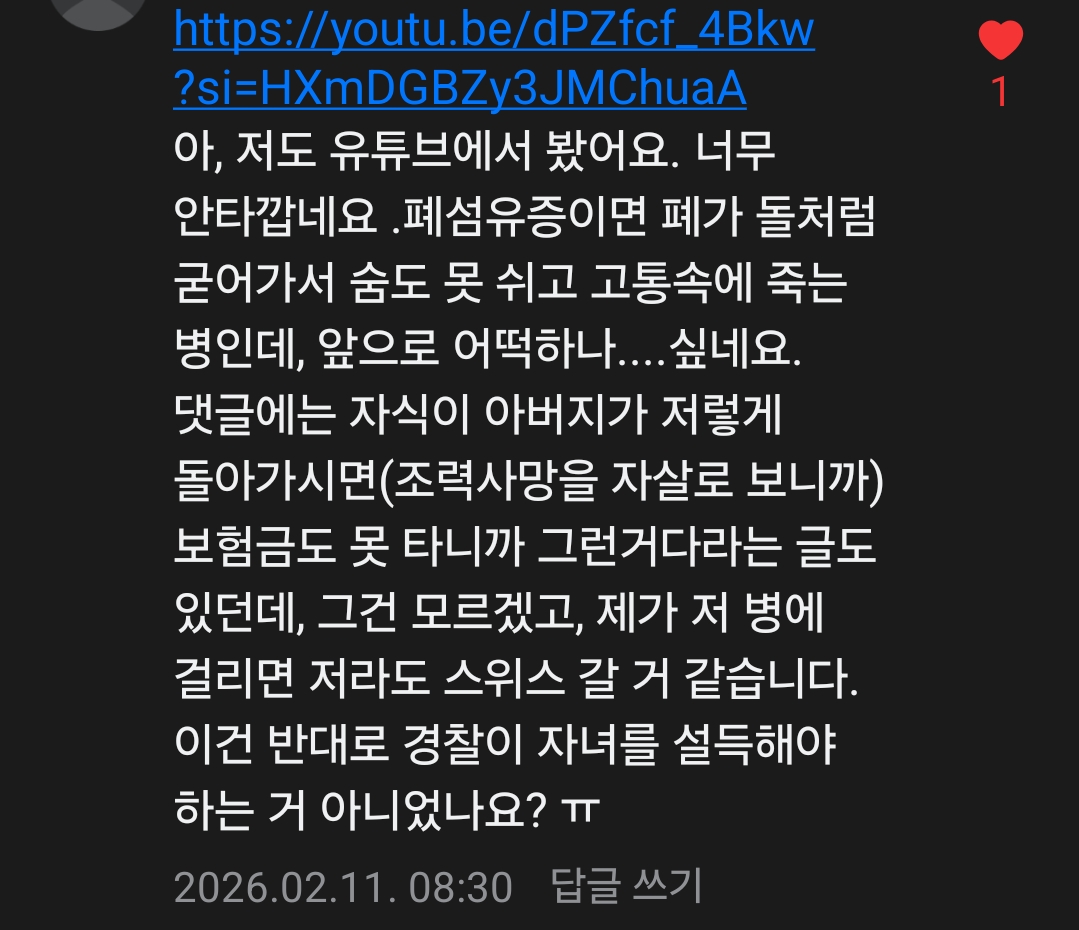Click the like count number 1
Screen dimensions: 1079x930
click(x=1000, y=92)
